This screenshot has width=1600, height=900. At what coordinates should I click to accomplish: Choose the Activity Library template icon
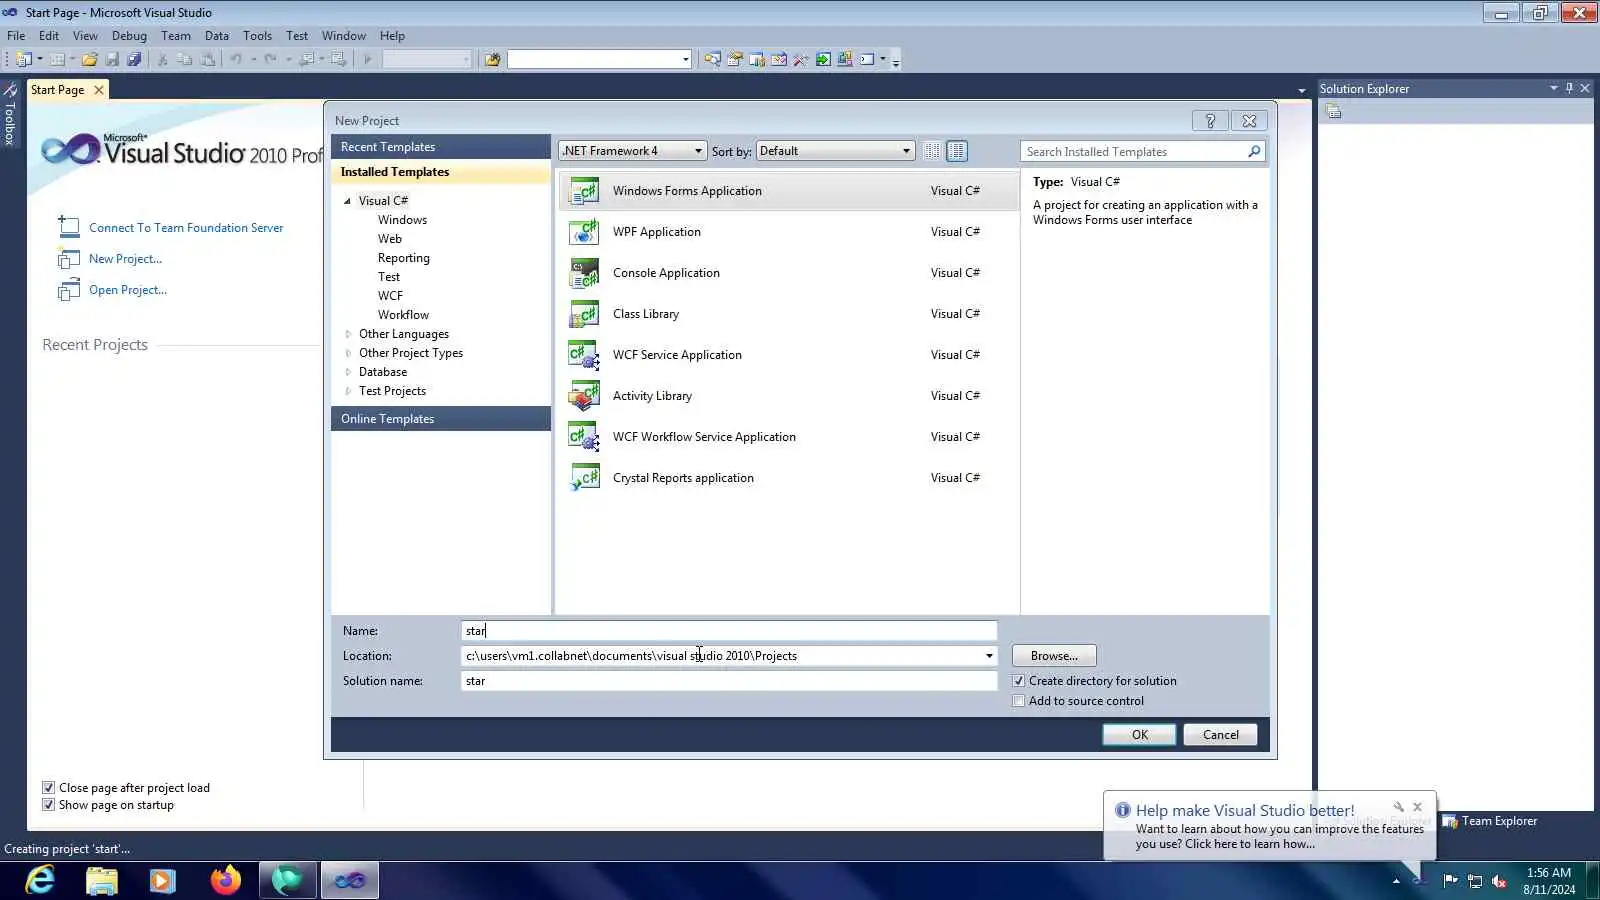tap(584, 396)
